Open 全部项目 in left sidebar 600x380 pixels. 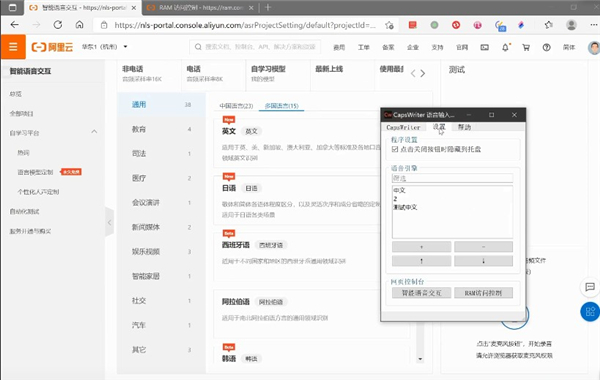point(21,114)
